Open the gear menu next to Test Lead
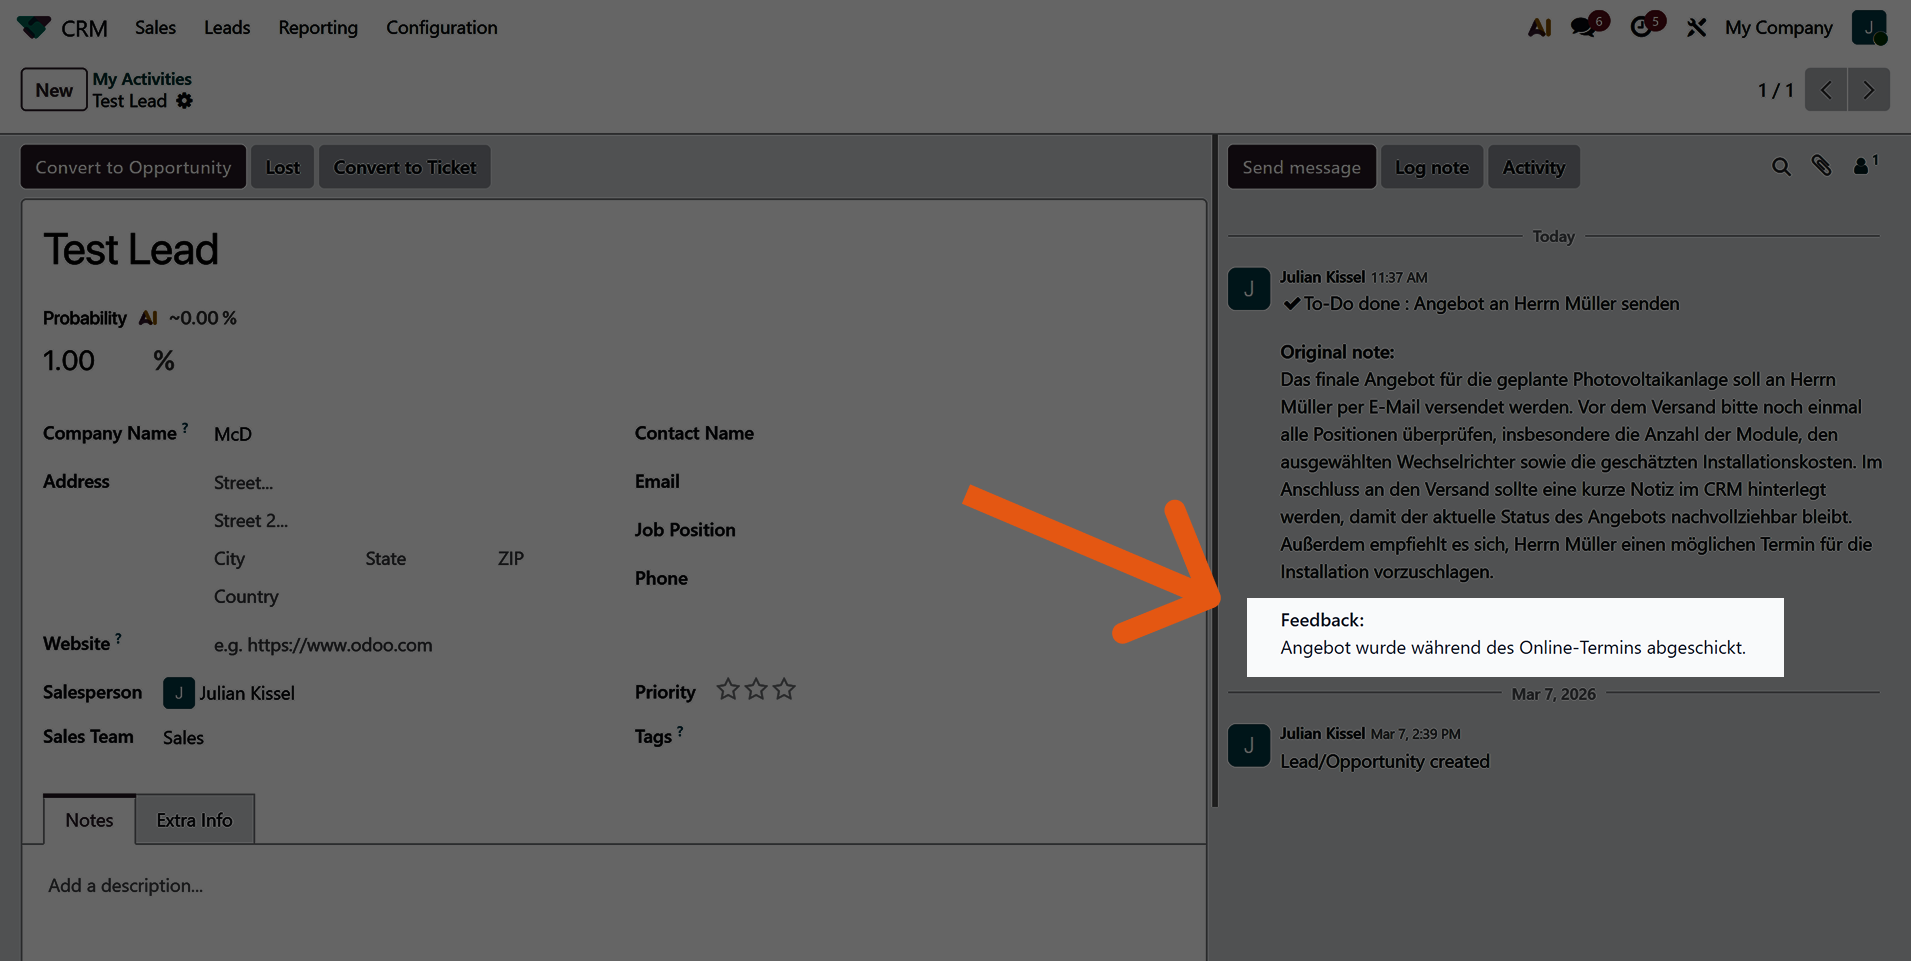The height and width of the screenshot is (961, 1911). [x=184, y=101]
